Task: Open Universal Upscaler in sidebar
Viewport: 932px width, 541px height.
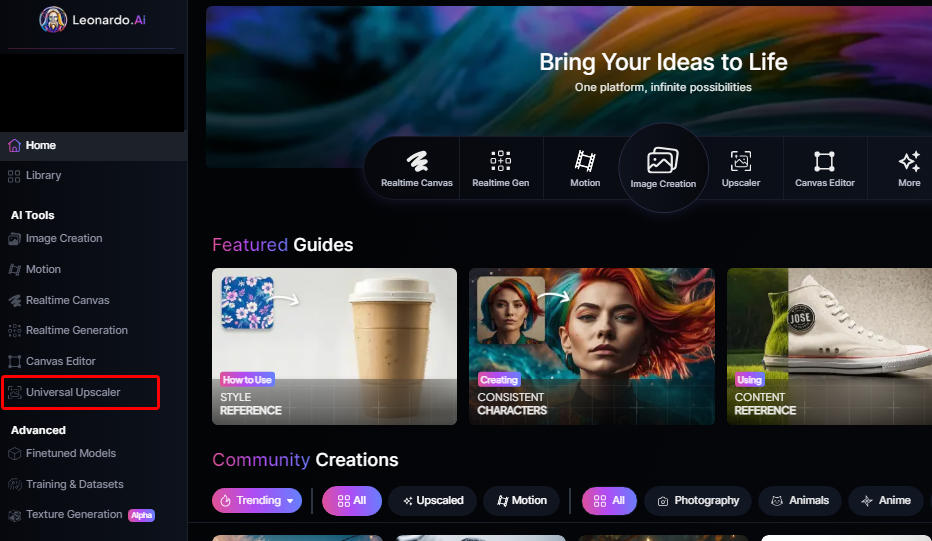Action: click(73, 392)
